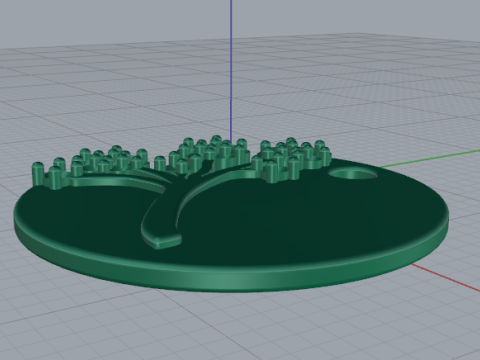
Task: Click the green Y axis line
Action: pos(430,158)
